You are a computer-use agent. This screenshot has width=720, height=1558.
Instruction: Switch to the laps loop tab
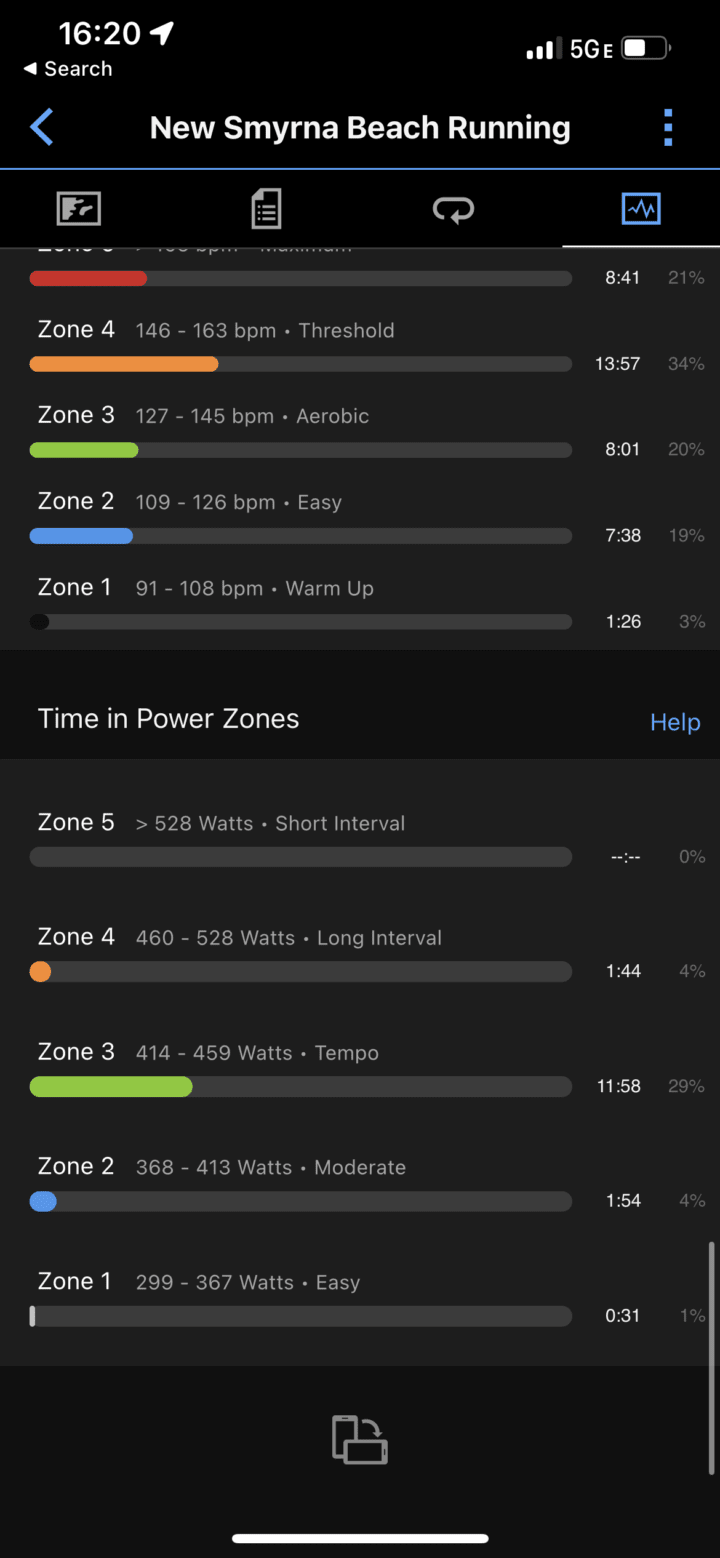453,209
